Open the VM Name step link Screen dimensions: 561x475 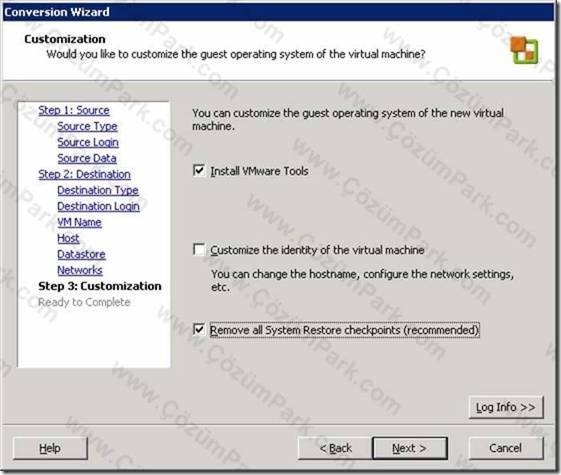pyautogui.click(x=79, y=222)
